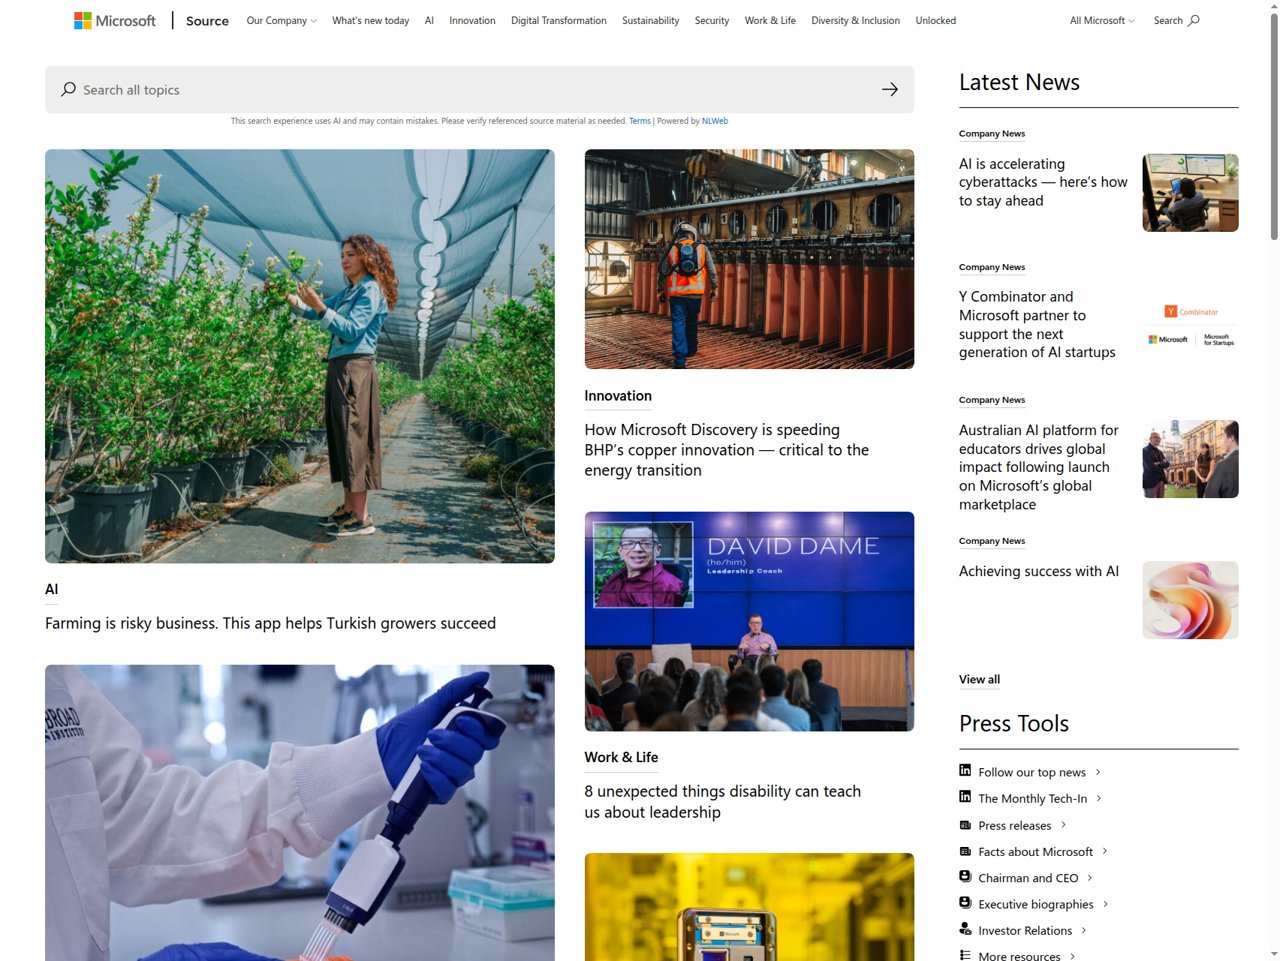Open the AI navigation item

pos(429,20)
